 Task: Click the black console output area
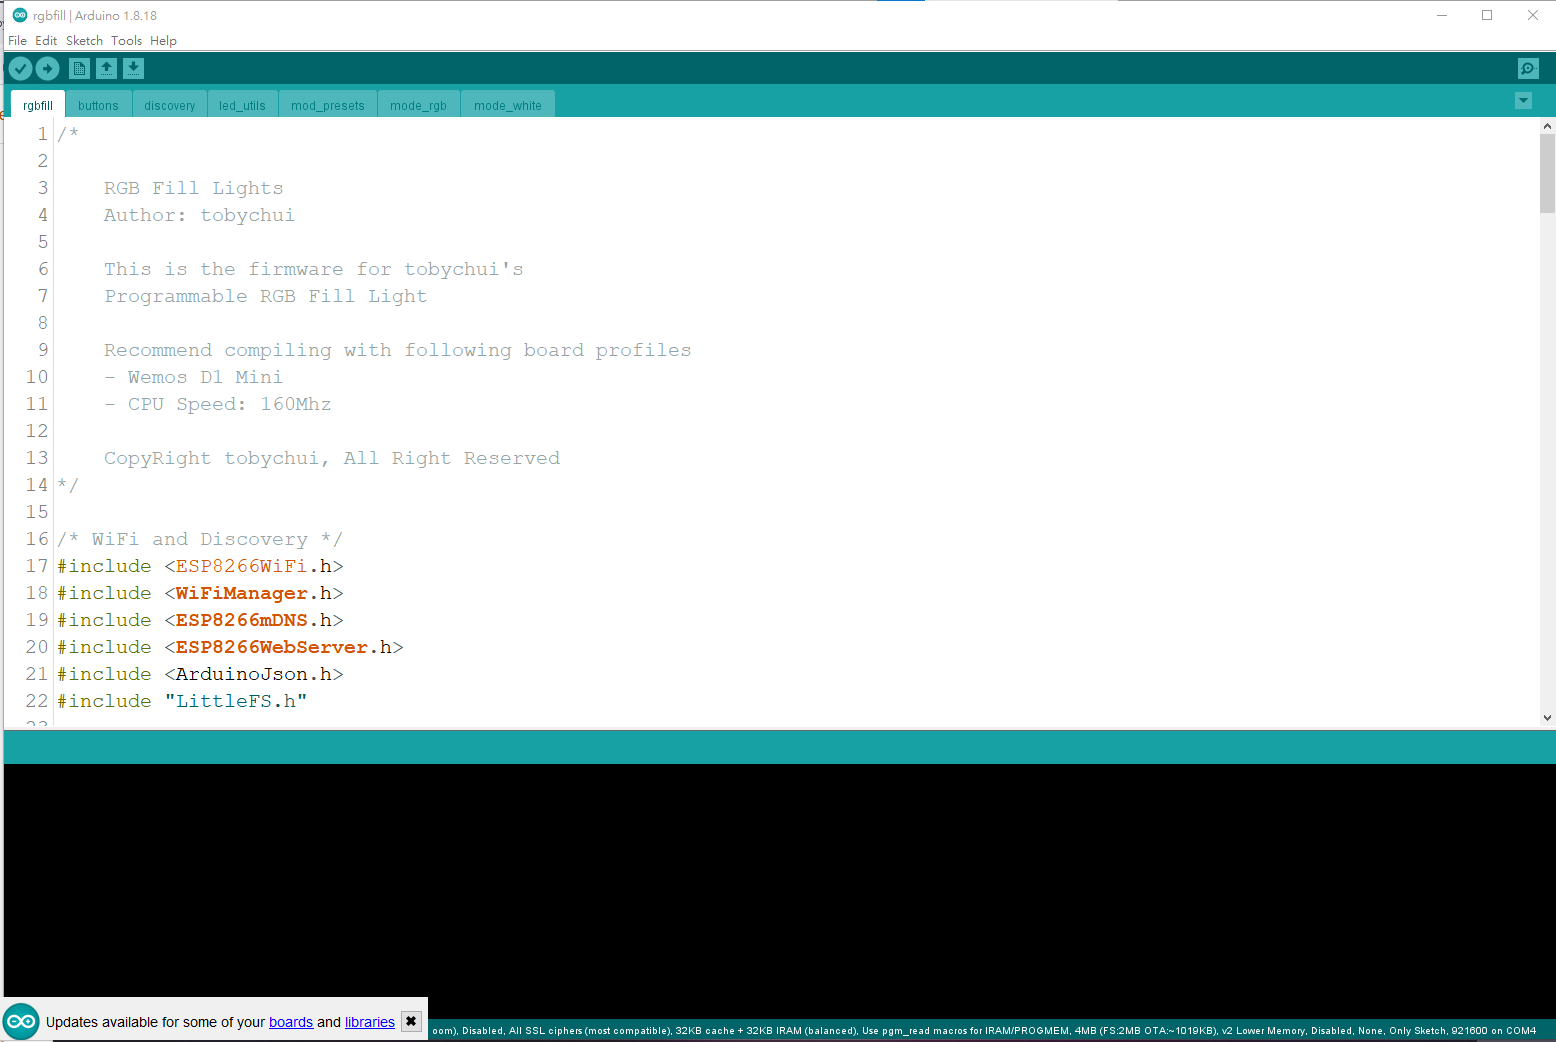click(x=780, y=890)
